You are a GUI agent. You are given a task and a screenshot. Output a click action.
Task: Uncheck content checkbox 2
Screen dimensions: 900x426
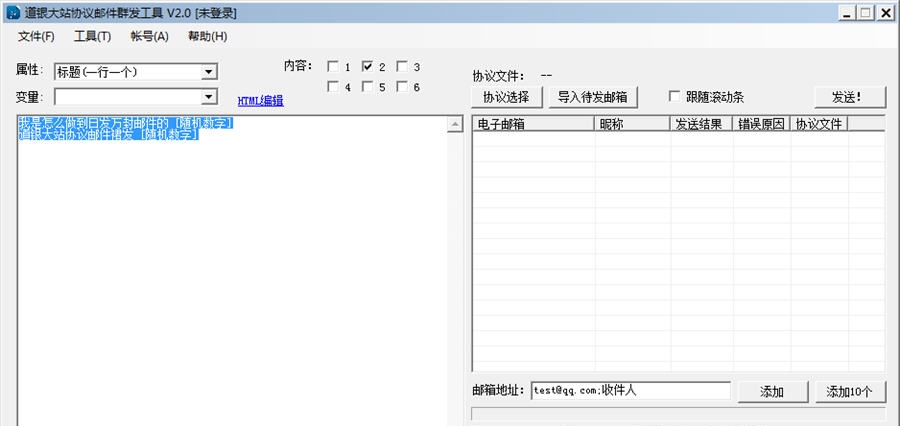[367, 67]
